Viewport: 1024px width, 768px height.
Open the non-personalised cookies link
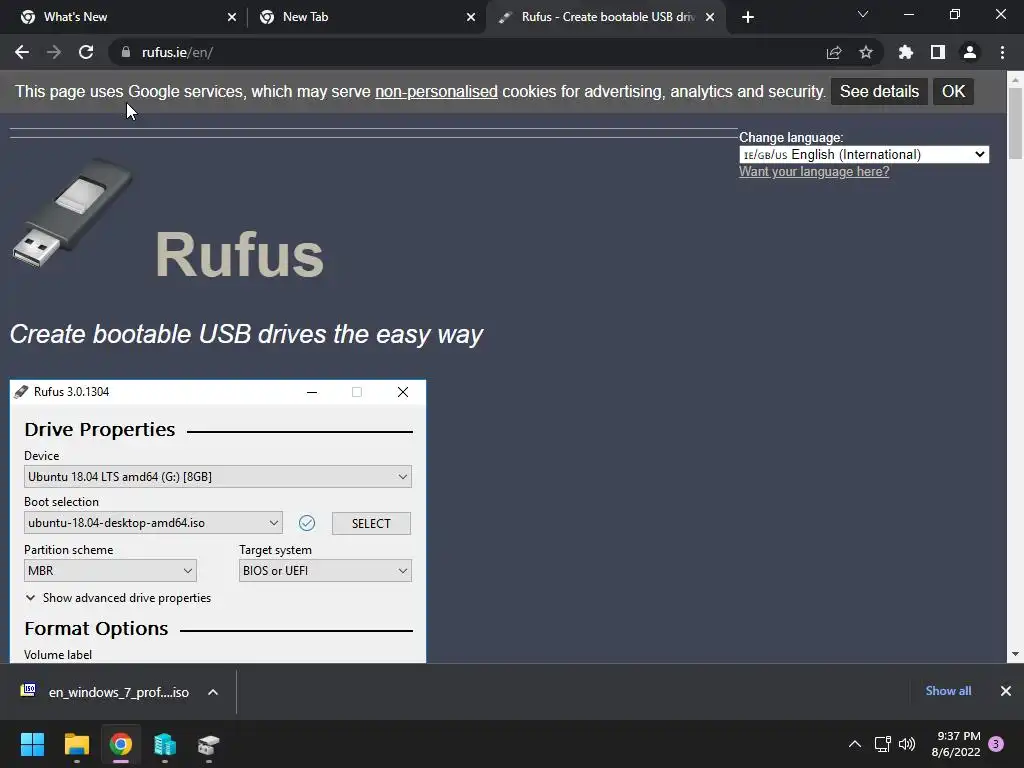pos(436,91)
